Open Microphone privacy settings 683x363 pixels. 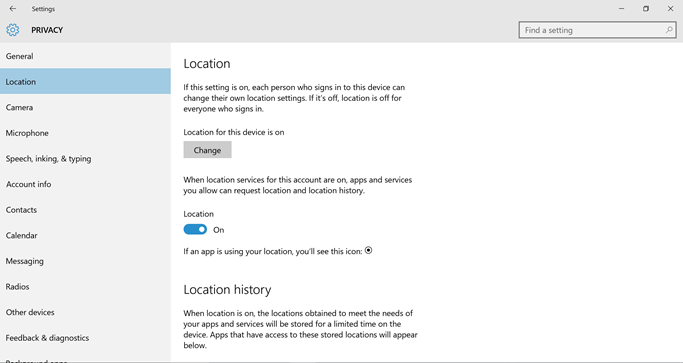tap(85, 133)
